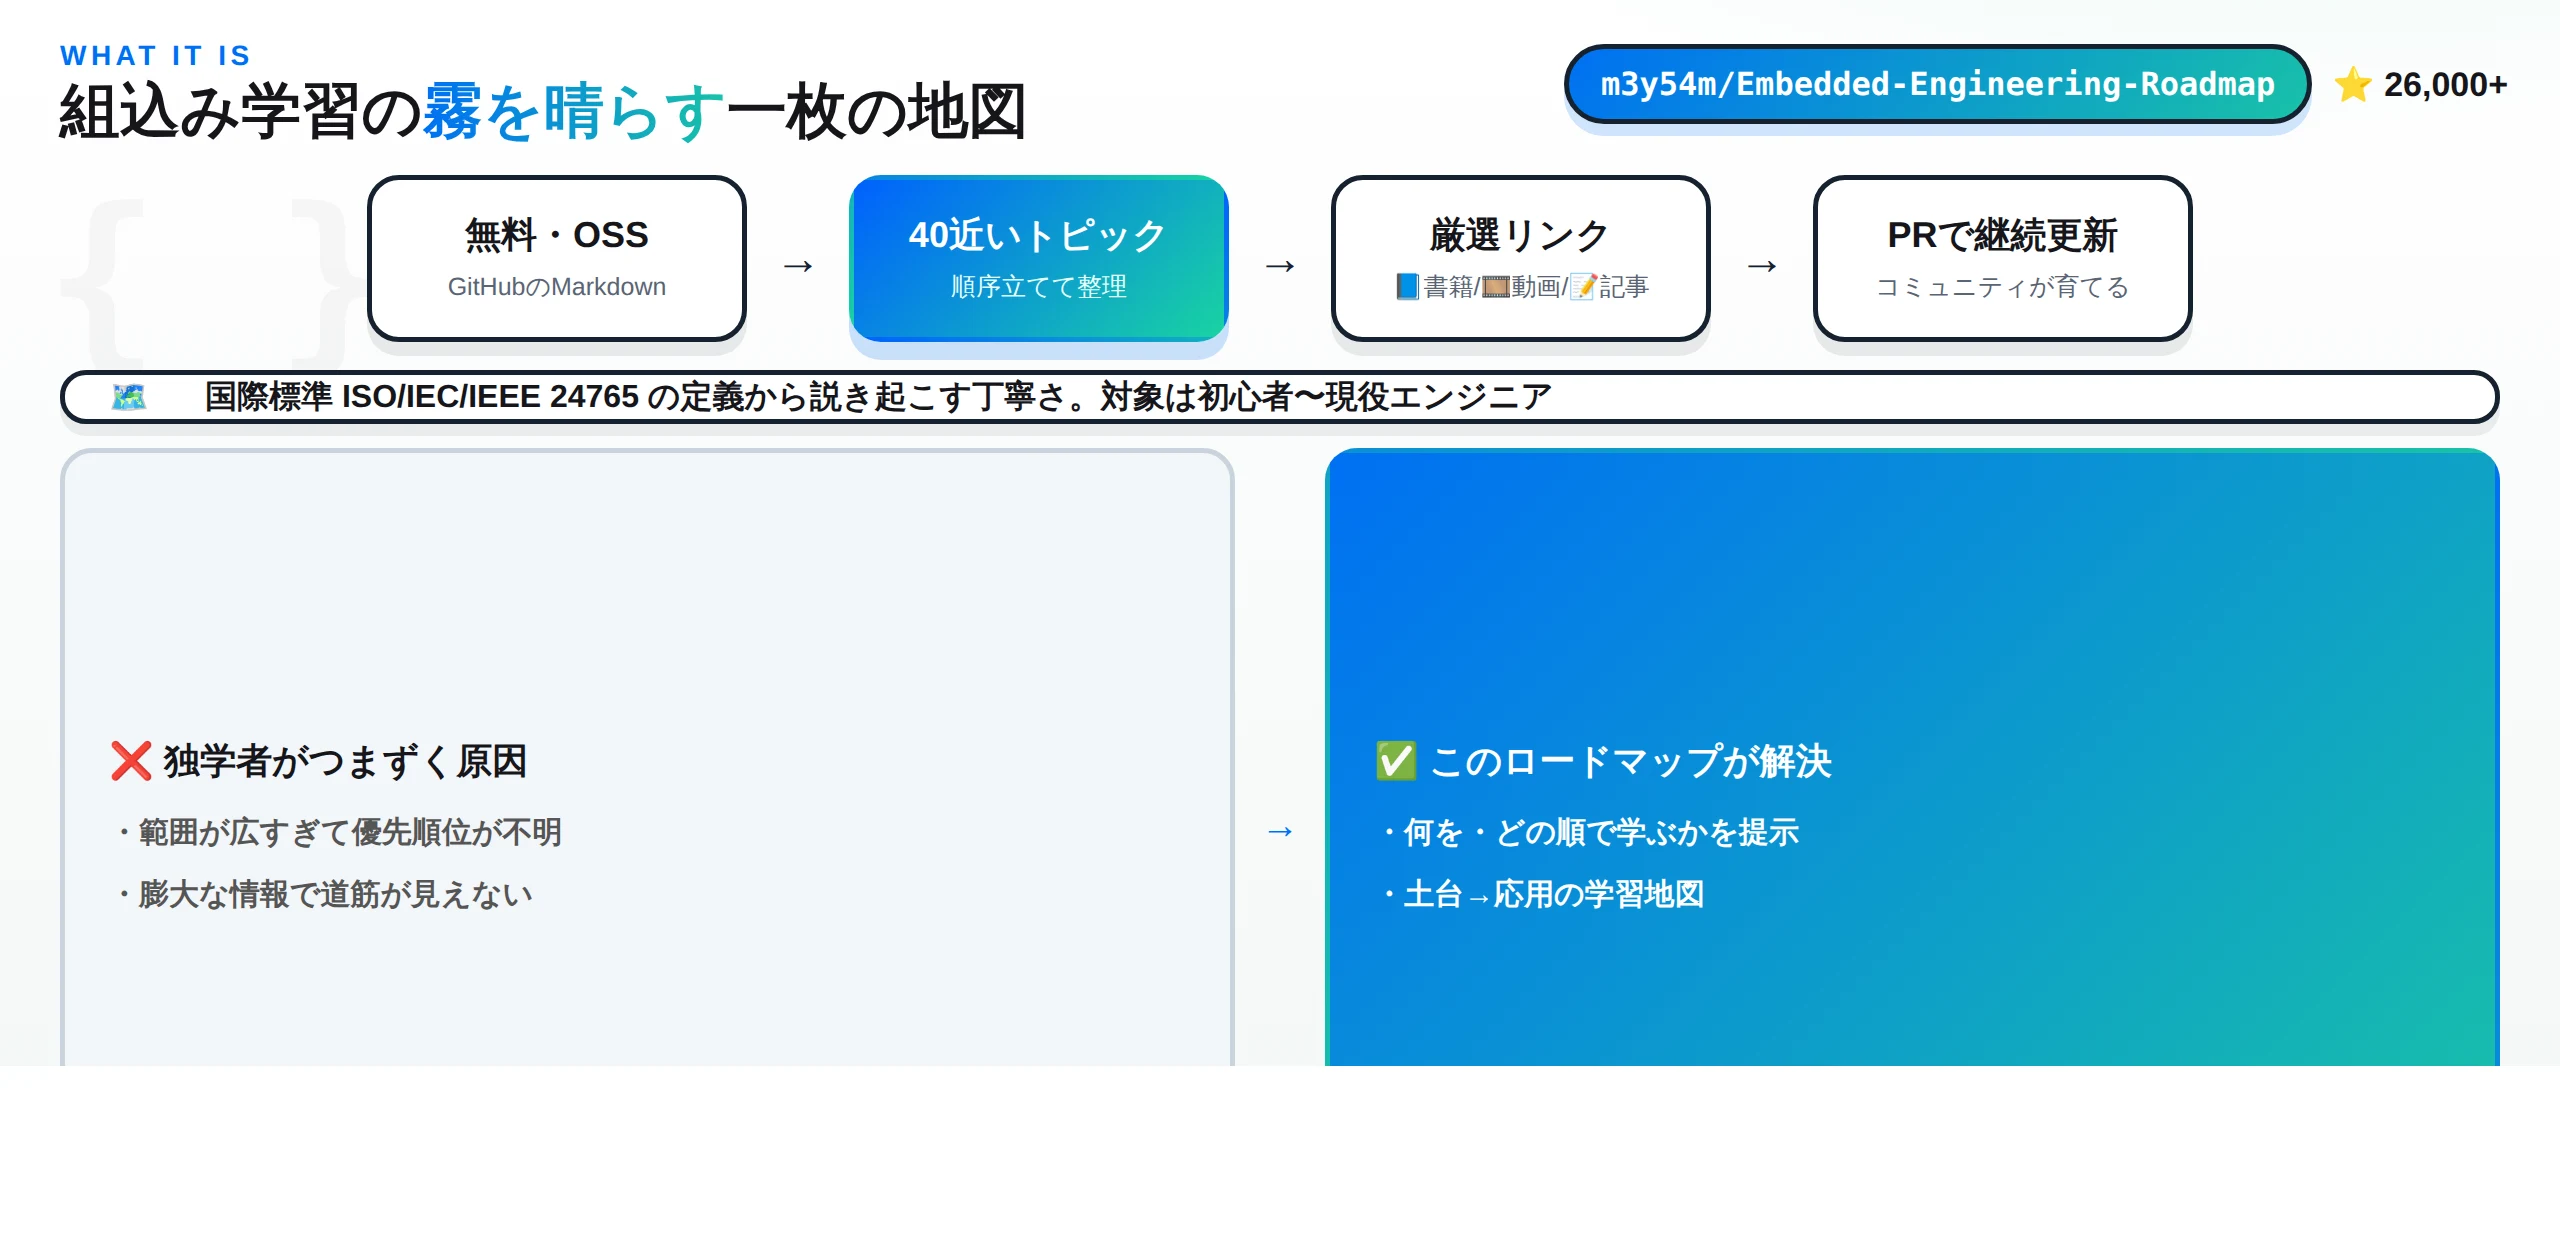
Task: Click the text GitHubのMarkdown
Action: [557, 287]
